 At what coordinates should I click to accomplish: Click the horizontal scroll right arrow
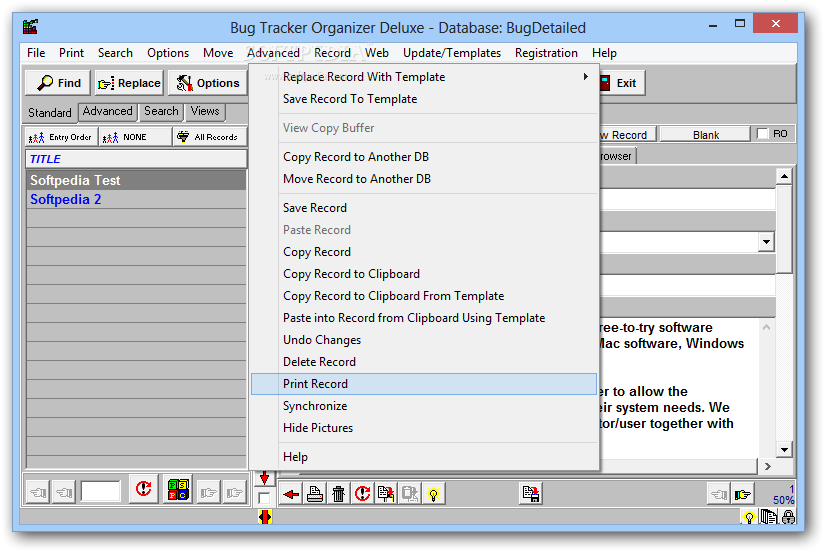(x=767, y=466)
